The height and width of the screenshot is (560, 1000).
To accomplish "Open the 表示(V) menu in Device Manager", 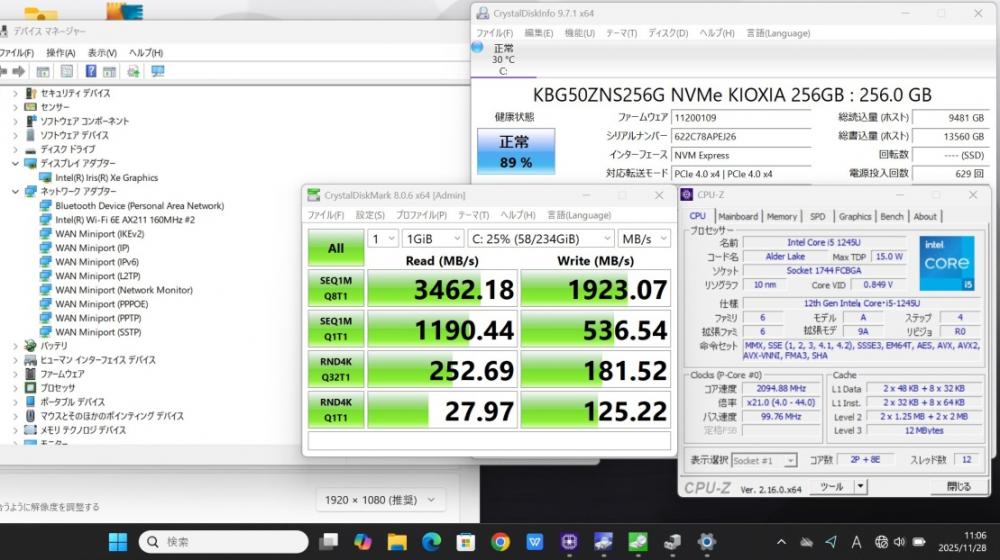I will click(x=102, y=53).
